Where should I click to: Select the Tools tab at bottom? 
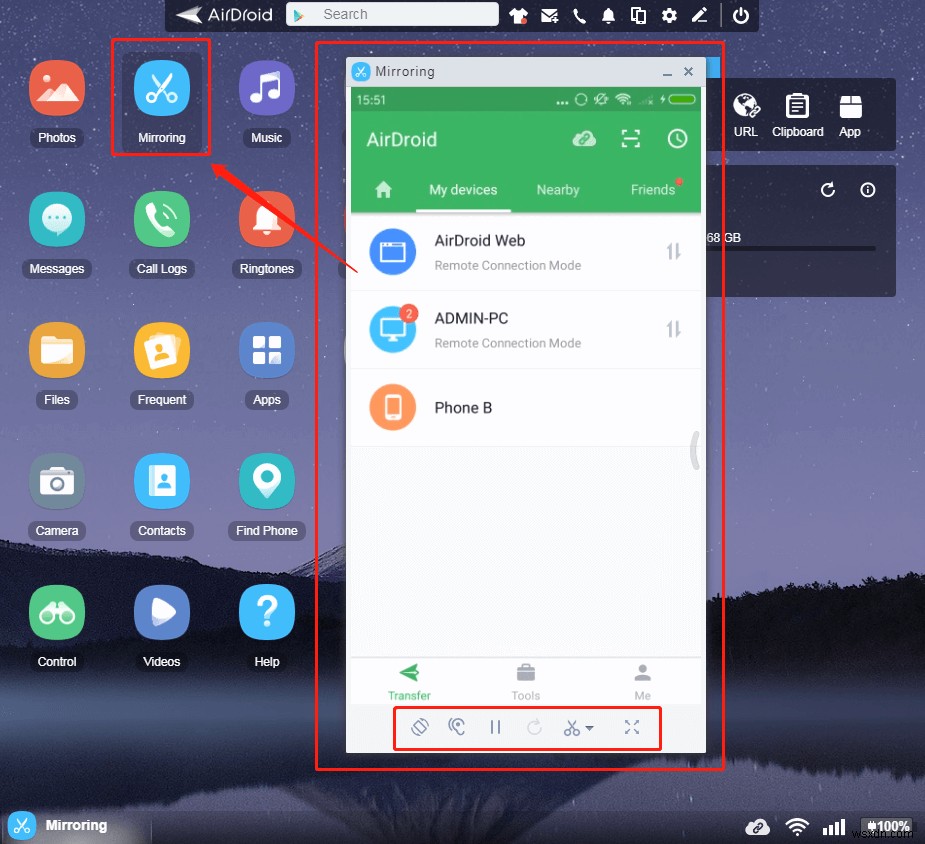(525, 680)
